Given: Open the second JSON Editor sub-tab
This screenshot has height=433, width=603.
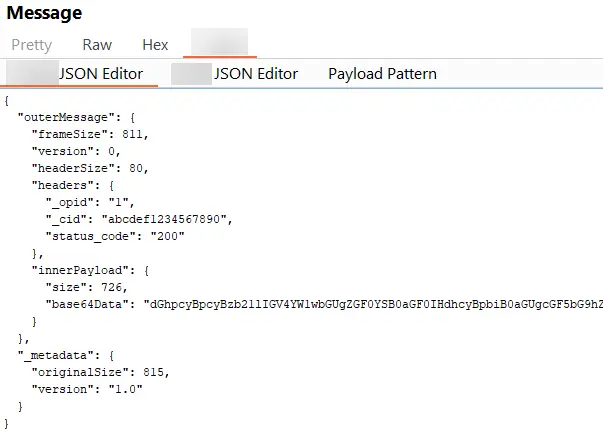Looking at the screenshot, I should pos(235,74).
